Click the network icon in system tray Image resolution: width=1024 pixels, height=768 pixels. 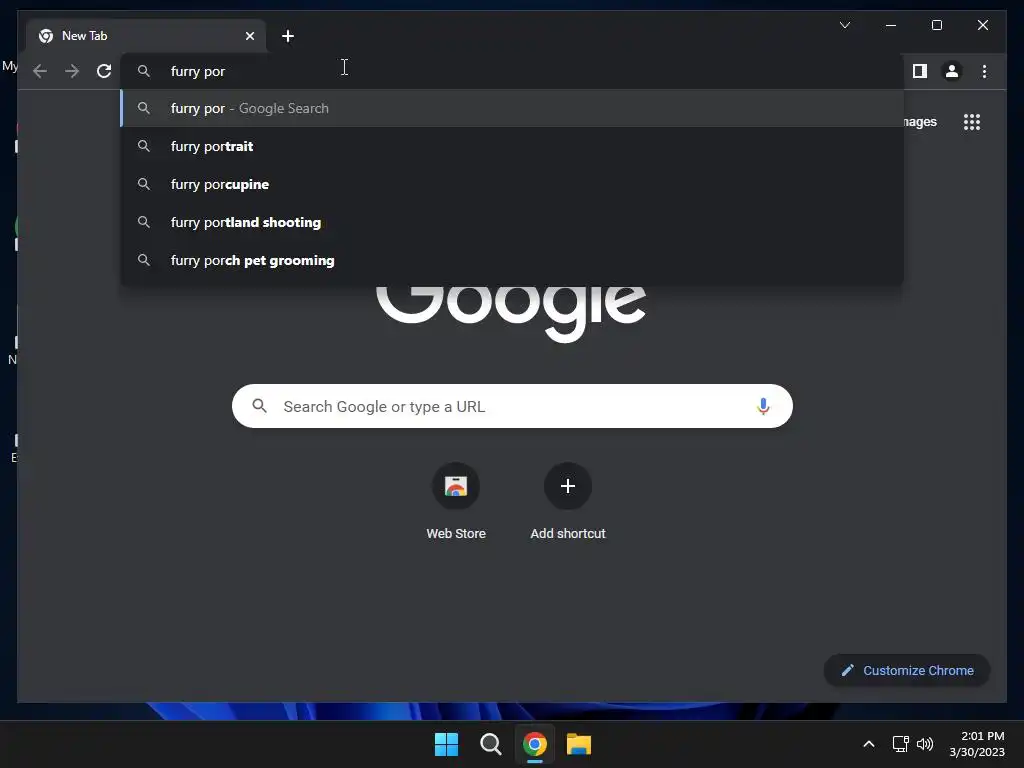coord(901,744)
